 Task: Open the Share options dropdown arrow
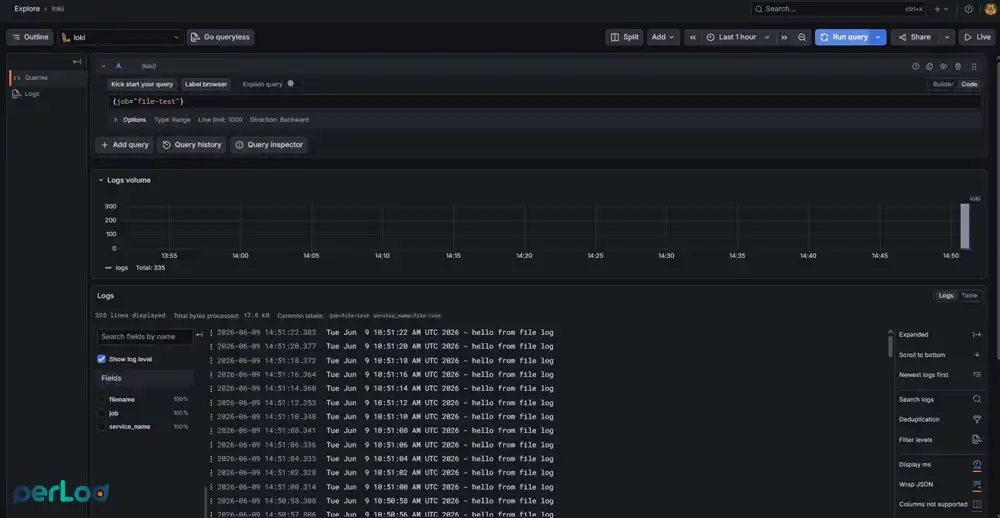coord(947,37)
